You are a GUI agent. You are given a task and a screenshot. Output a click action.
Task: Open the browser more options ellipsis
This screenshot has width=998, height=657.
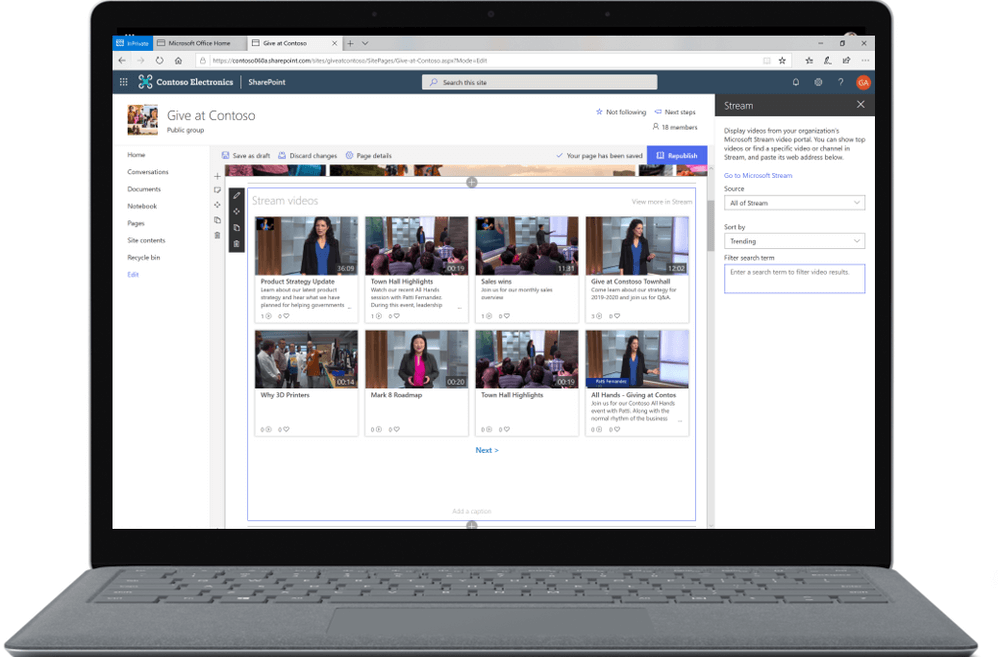coord(865,60)
